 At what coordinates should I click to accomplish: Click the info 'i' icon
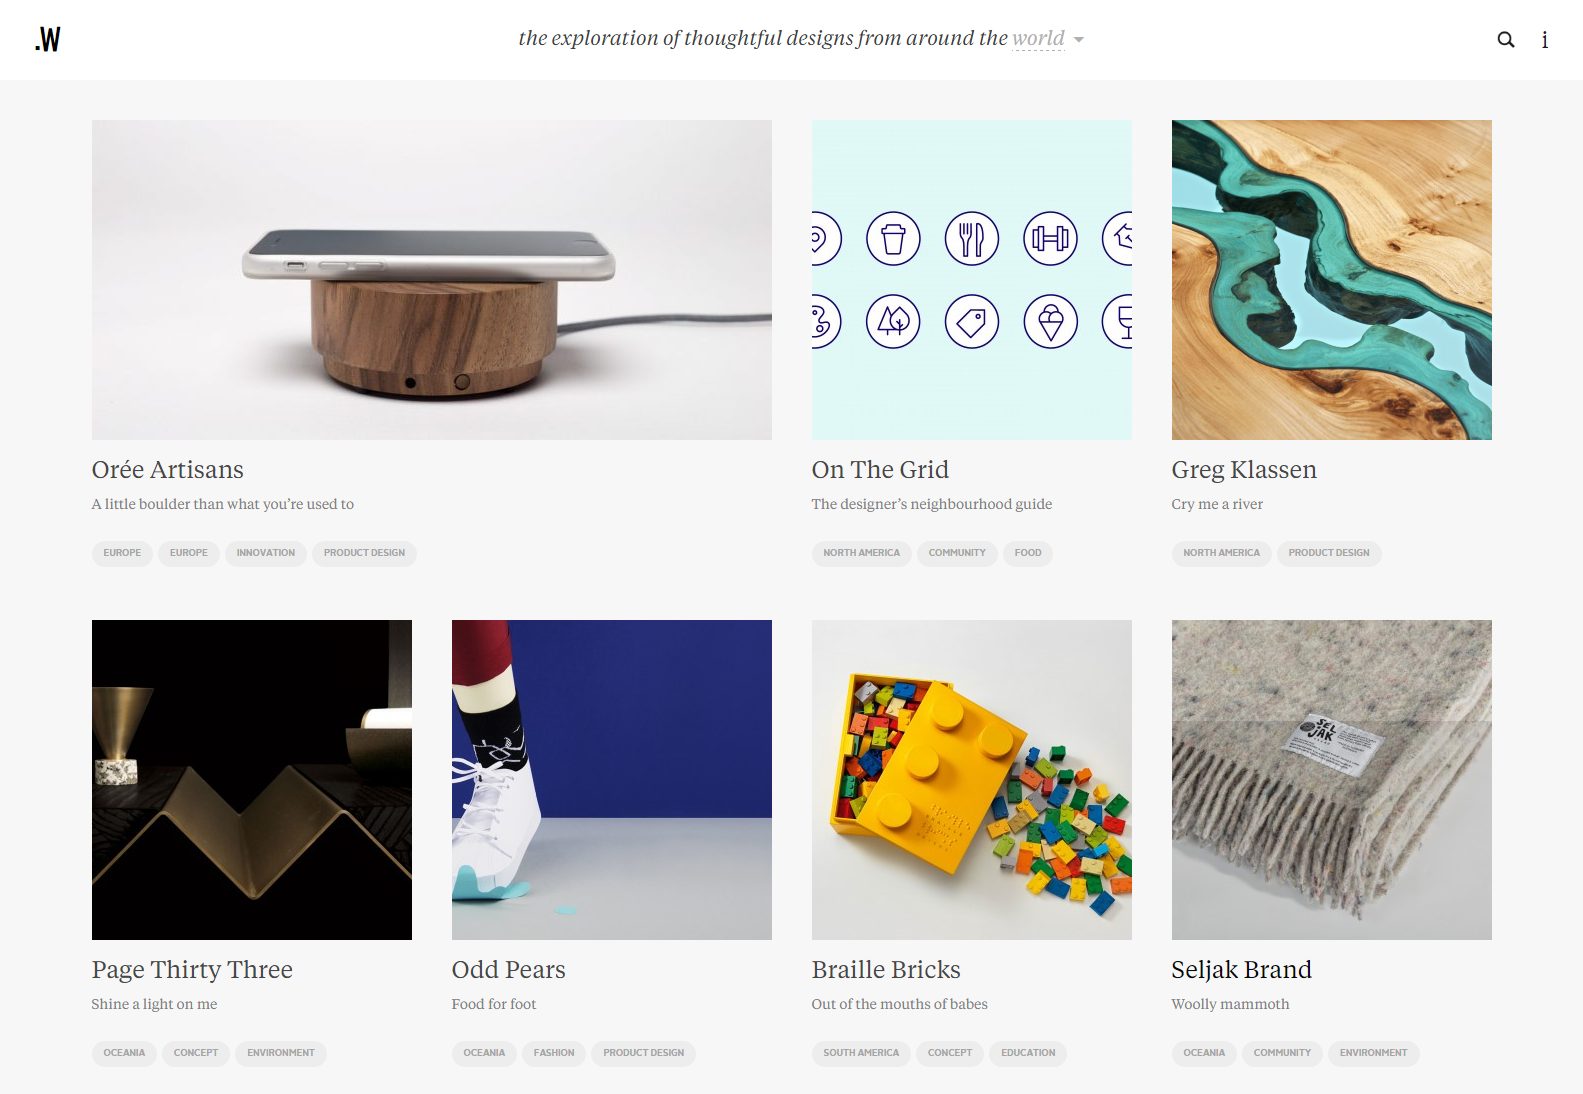point(1544,40)
